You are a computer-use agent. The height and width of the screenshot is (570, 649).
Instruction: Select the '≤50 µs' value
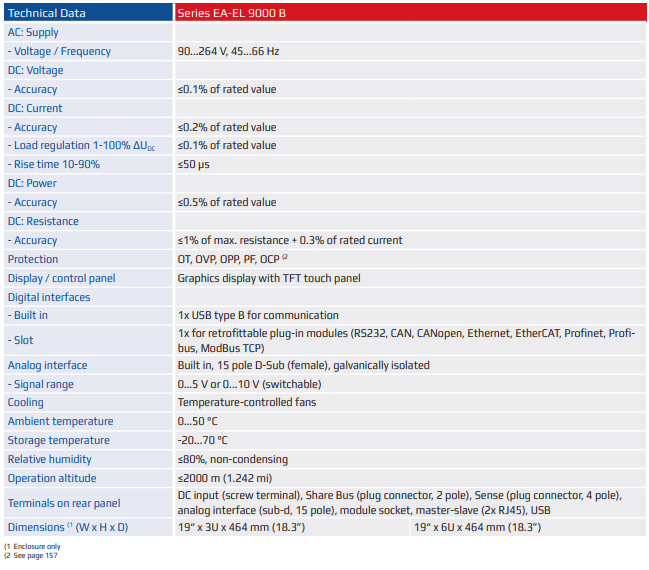(x=194, y=165)
